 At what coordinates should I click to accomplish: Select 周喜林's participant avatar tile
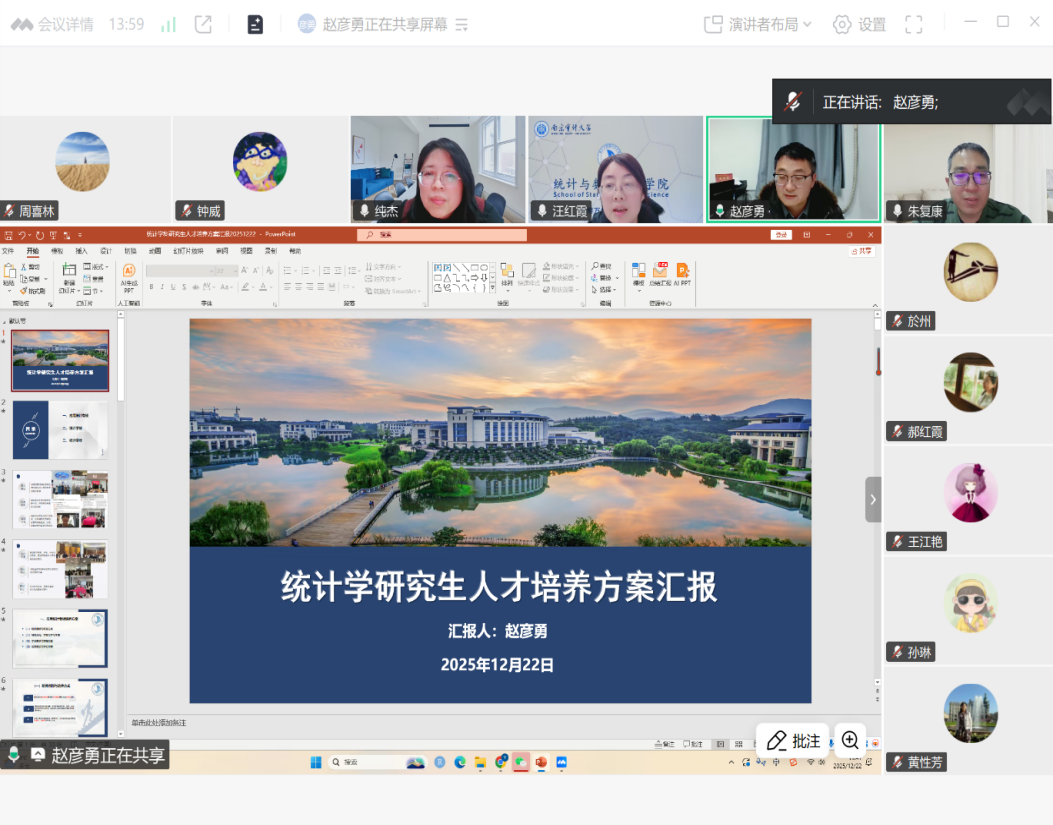tap(82, 161)
